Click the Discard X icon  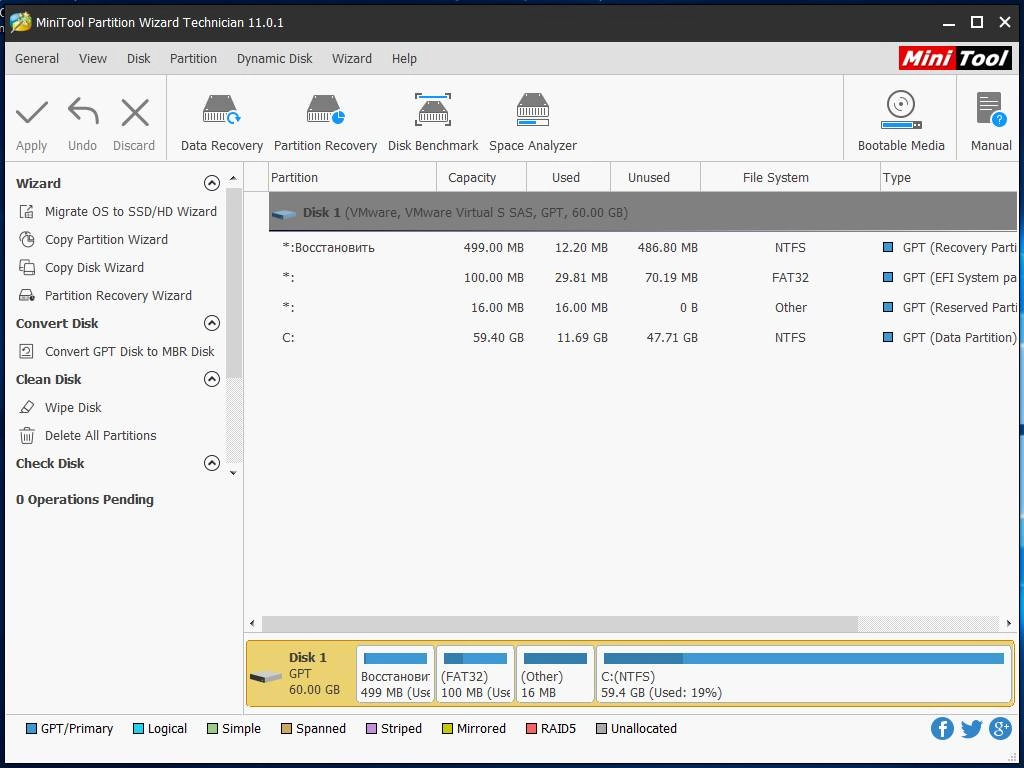(135, 112)
